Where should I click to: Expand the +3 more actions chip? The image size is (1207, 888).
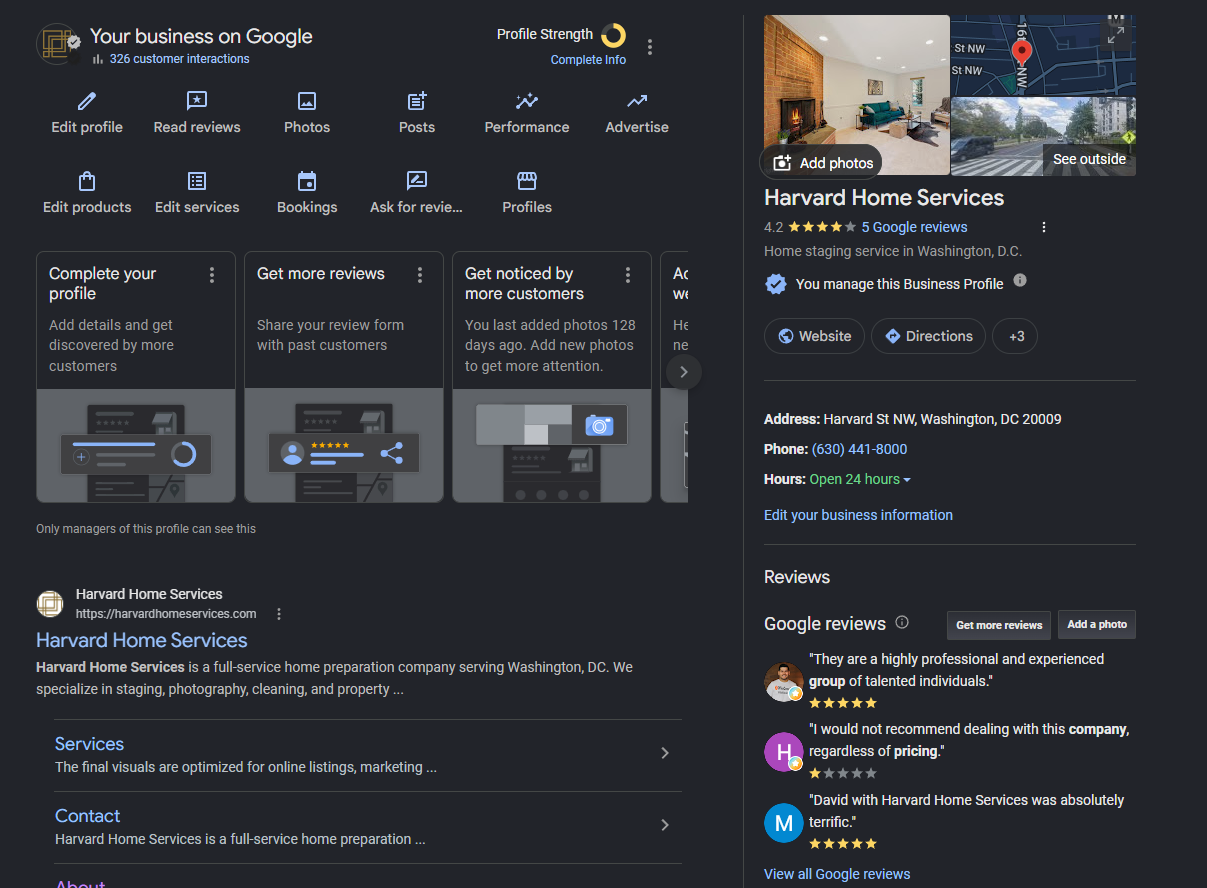pyautogui.click(x=1015, y=336)
